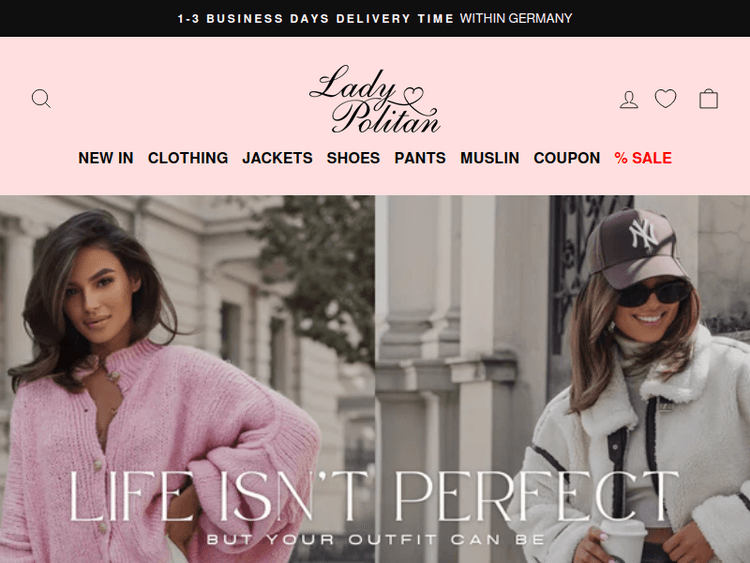Open the account profile icon
Screen dimensions: 750x563
coord(629,99)
